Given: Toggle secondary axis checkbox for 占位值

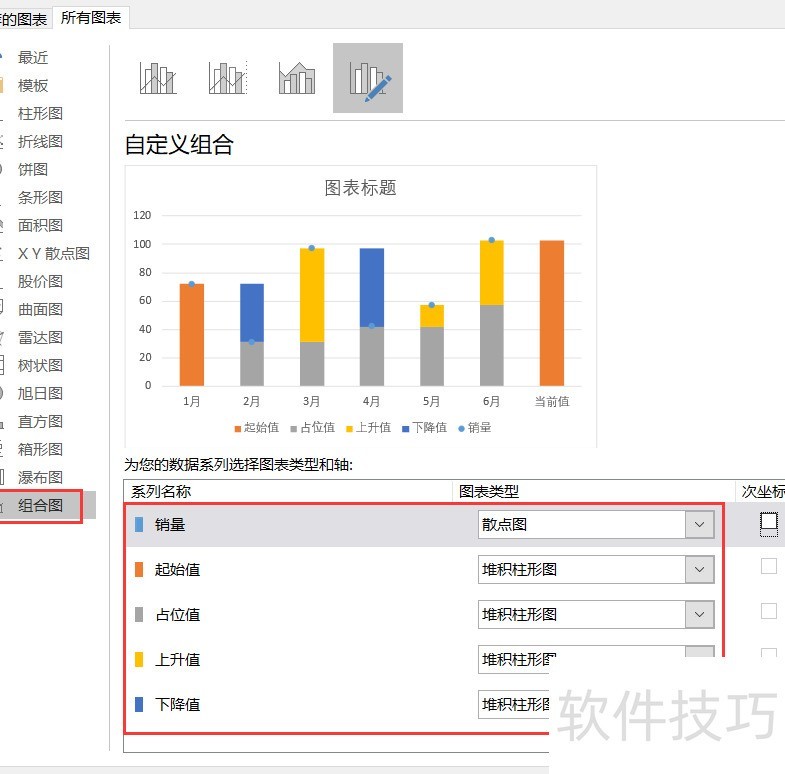Looking at the screenshot, I should tap(768, 611).
